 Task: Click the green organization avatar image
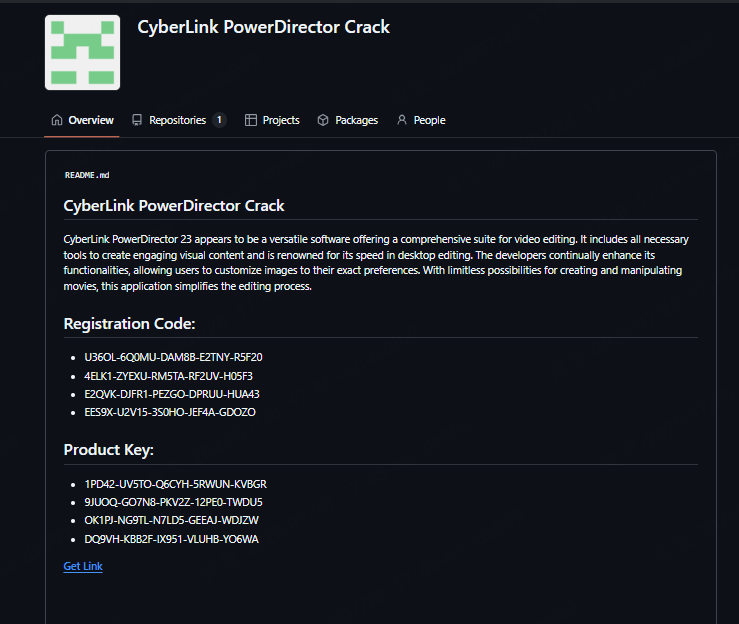[82, 52]
